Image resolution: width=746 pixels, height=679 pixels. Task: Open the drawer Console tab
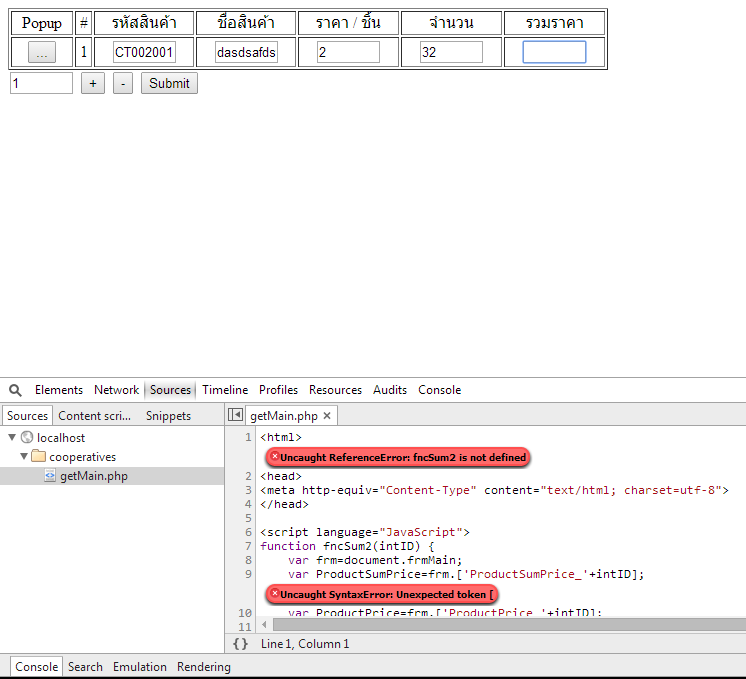[x=36, y=667]
